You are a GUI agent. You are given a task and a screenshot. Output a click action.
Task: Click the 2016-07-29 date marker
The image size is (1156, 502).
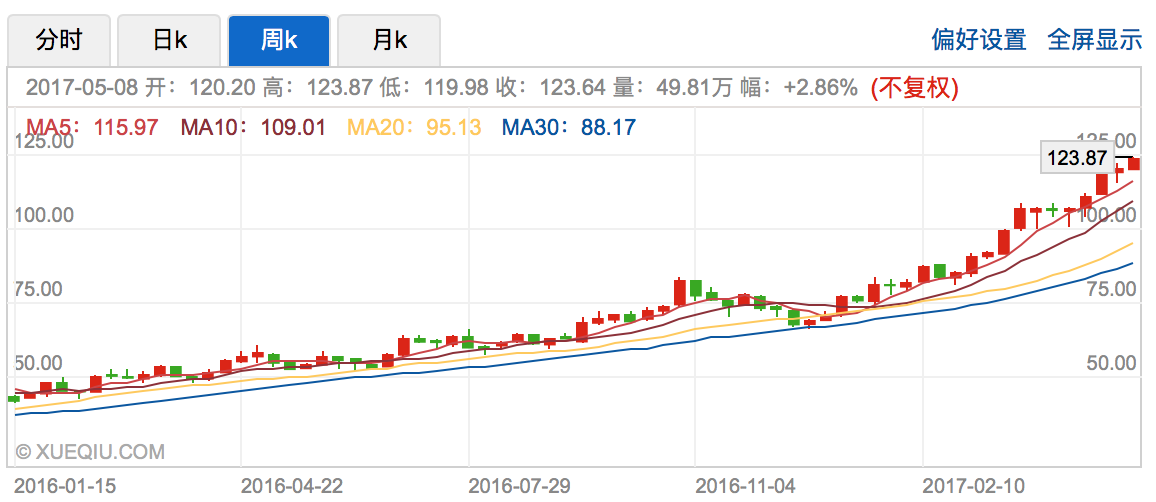pos(519,486)
